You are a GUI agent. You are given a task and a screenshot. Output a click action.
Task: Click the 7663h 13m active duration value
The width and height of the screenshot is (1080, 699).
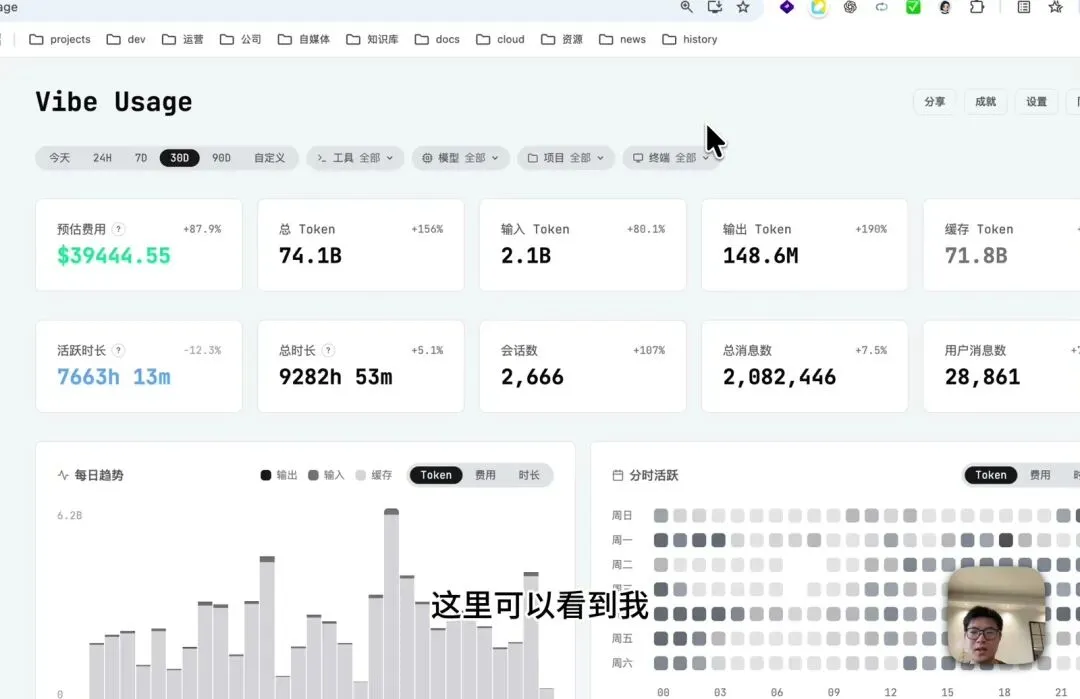pos(114,377)
